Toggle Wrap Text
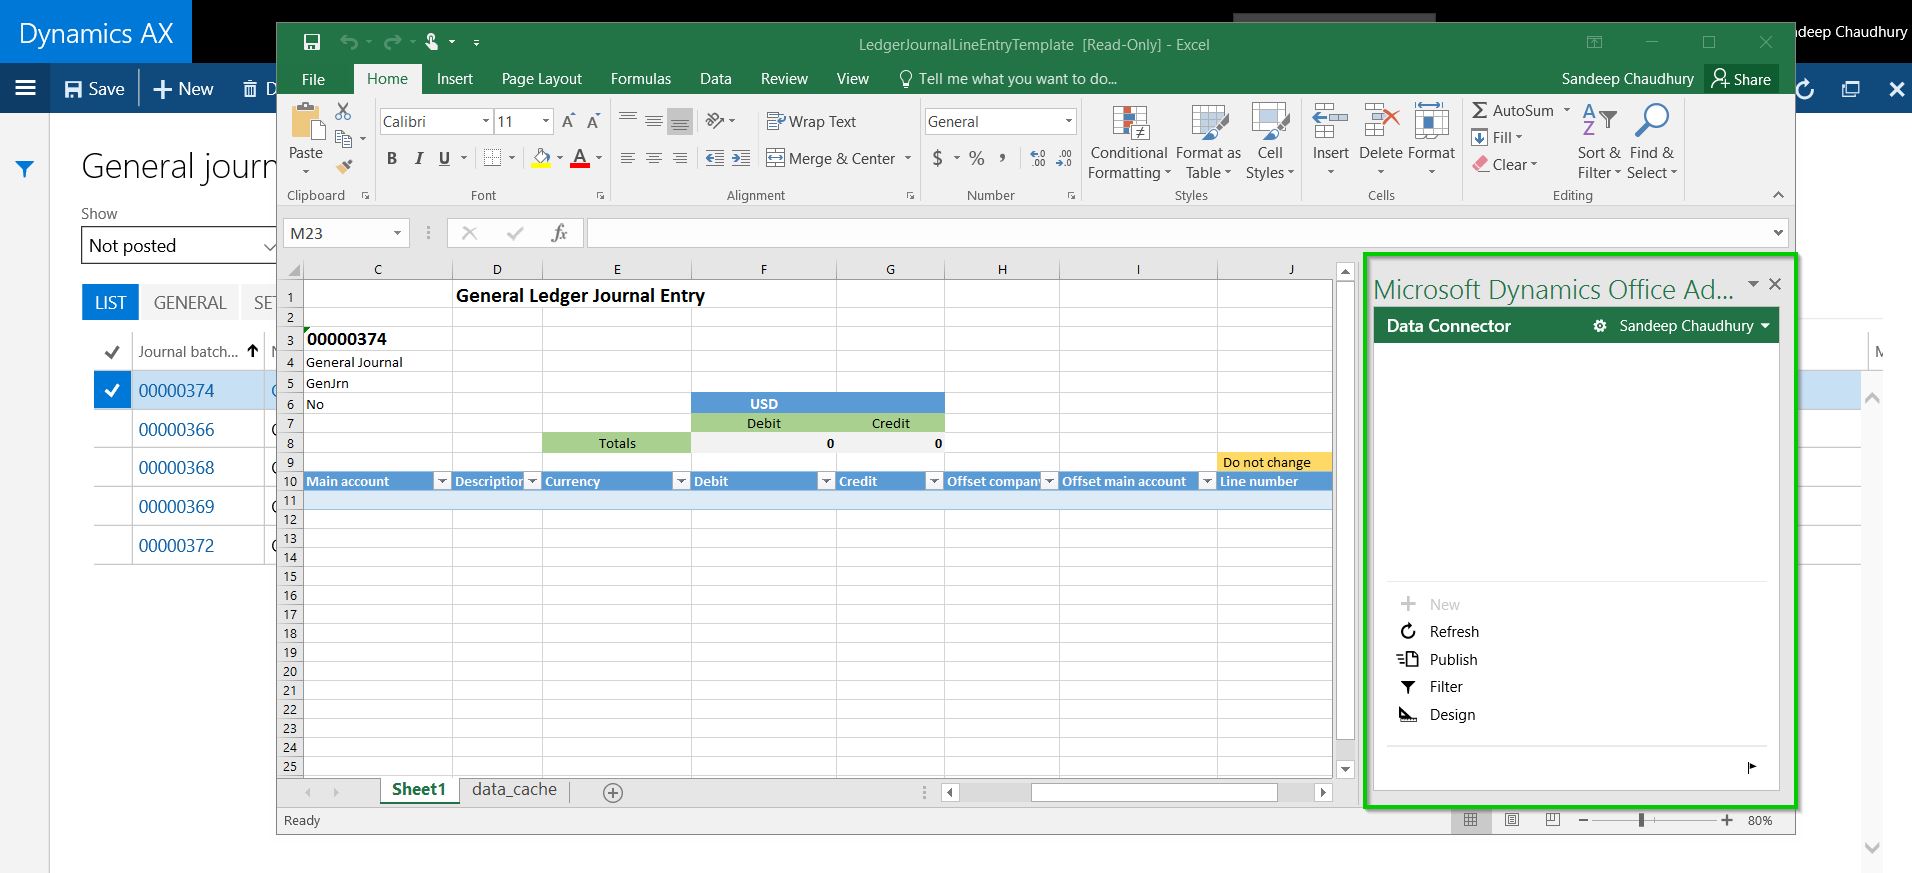The image size is (1912, 873). [811, 121]
